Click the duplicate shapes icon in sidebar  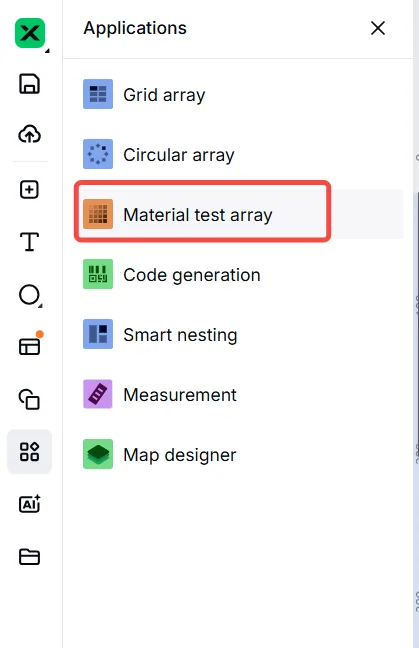click(x=29, y=399)
